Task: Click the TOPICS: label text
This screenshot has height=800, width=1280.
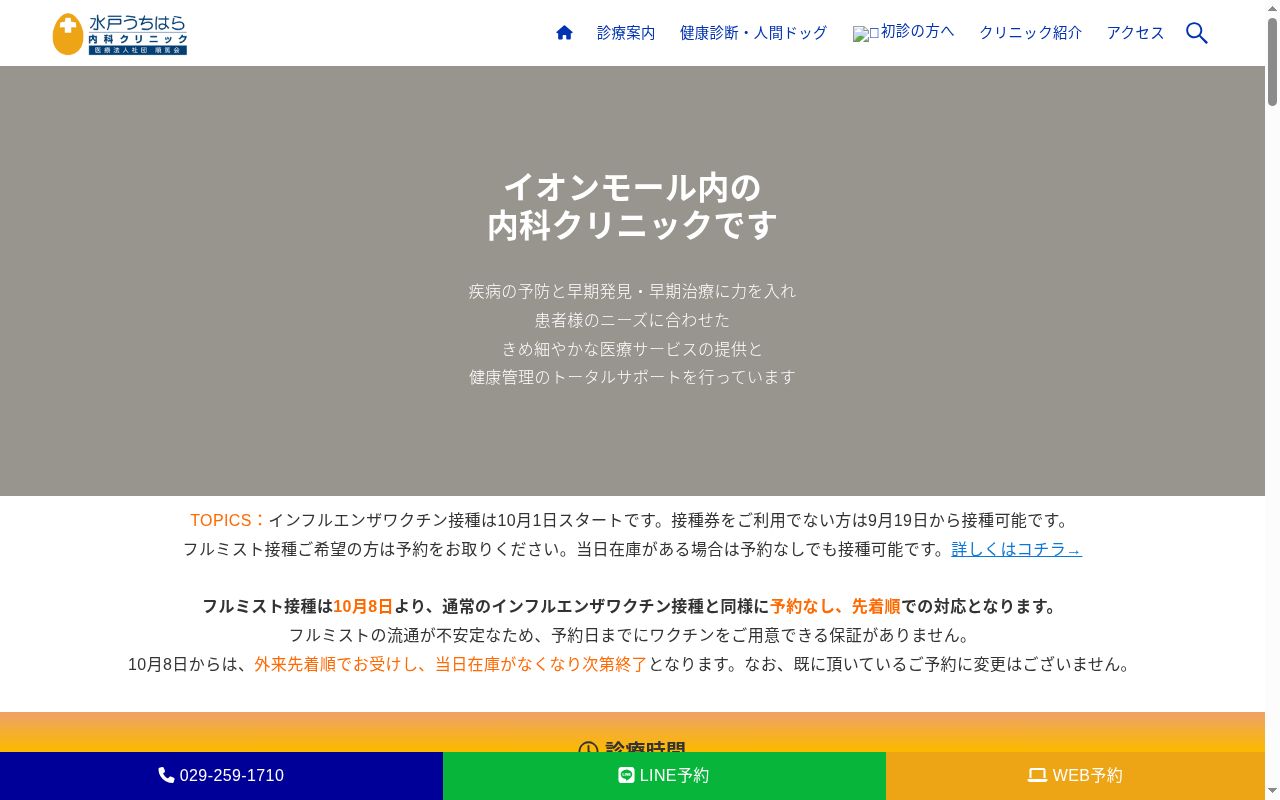Action: click(x=228, y=520)
